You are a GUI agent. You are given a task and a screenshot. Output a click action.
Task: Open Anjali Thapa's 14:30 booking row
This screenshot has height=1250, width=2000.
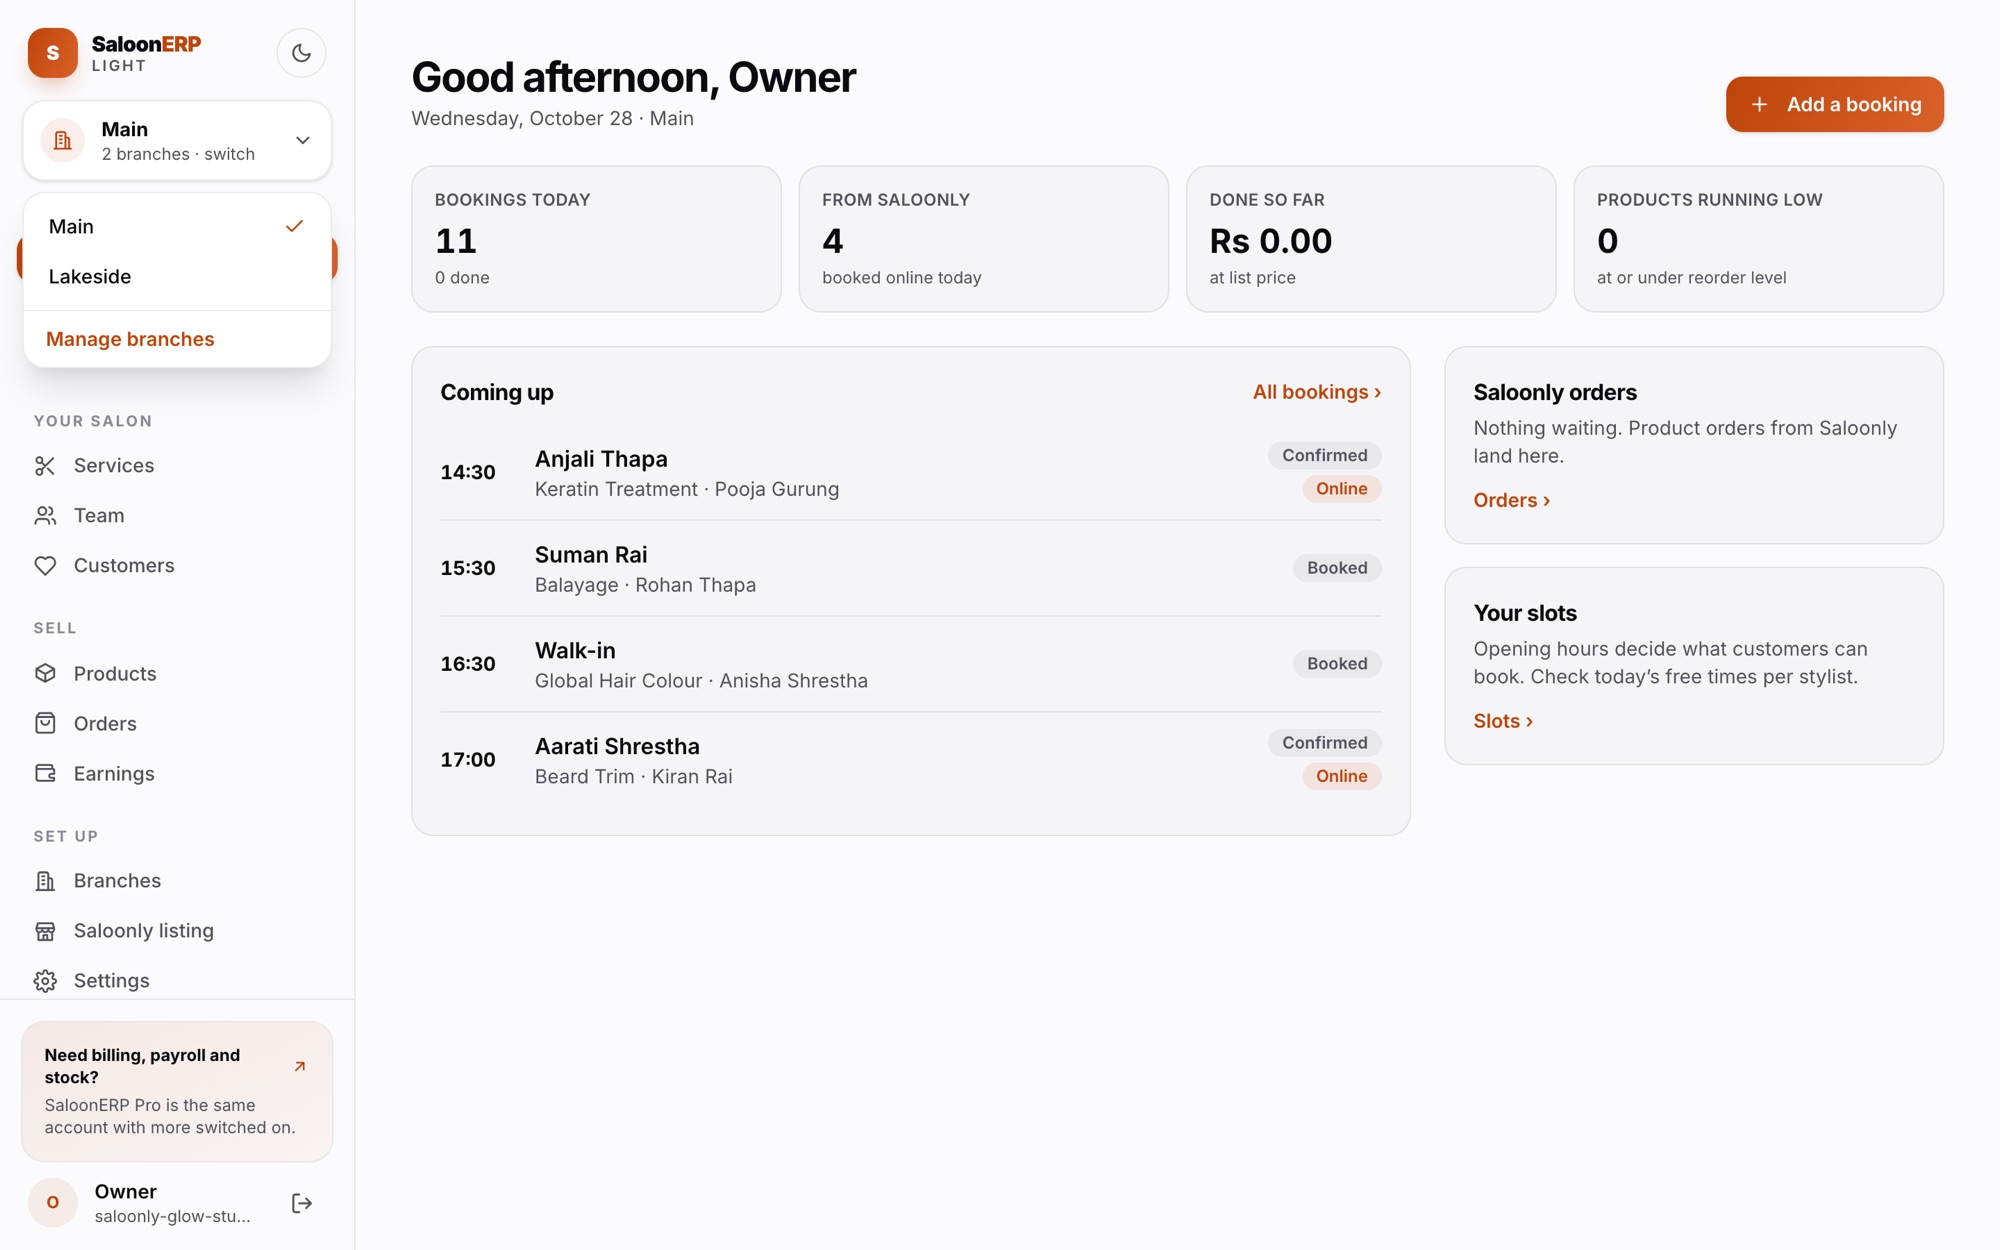pyautogui.click(x=910, y=473)
